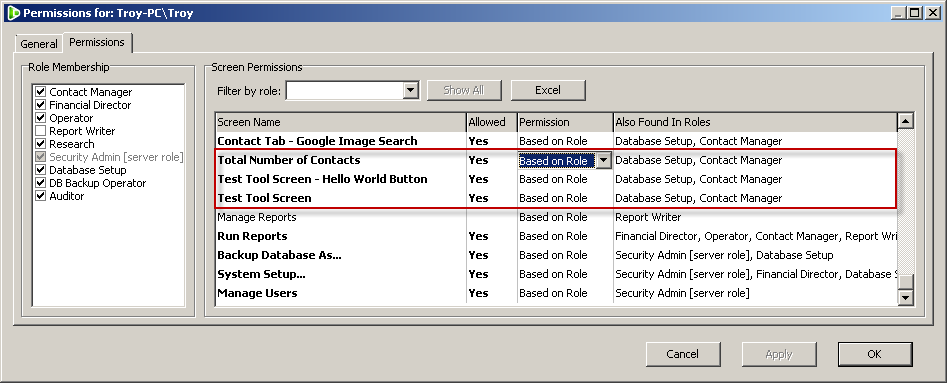Select the Total Number of Contacts row
The height and width of the screenshot is (383, 947).
[x=556, y=160]
